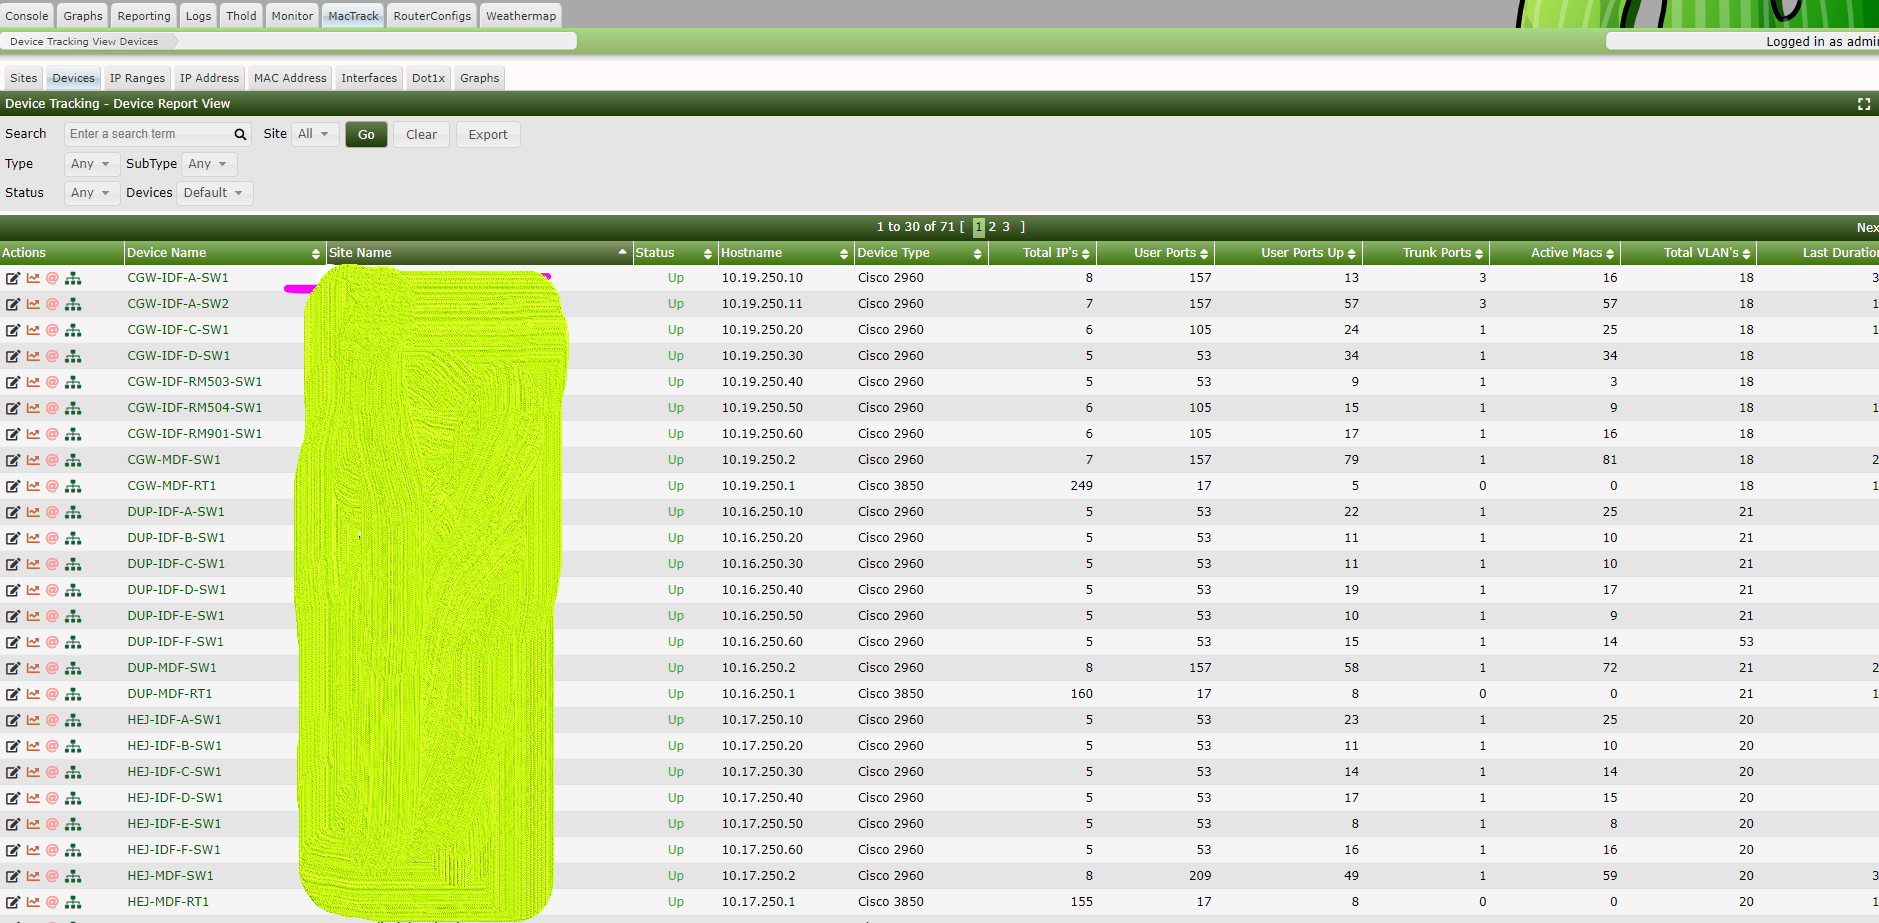View graphs icon for DUP-IDF-A-SW1
Viewport: 1879px width, 923px height.
33,512
